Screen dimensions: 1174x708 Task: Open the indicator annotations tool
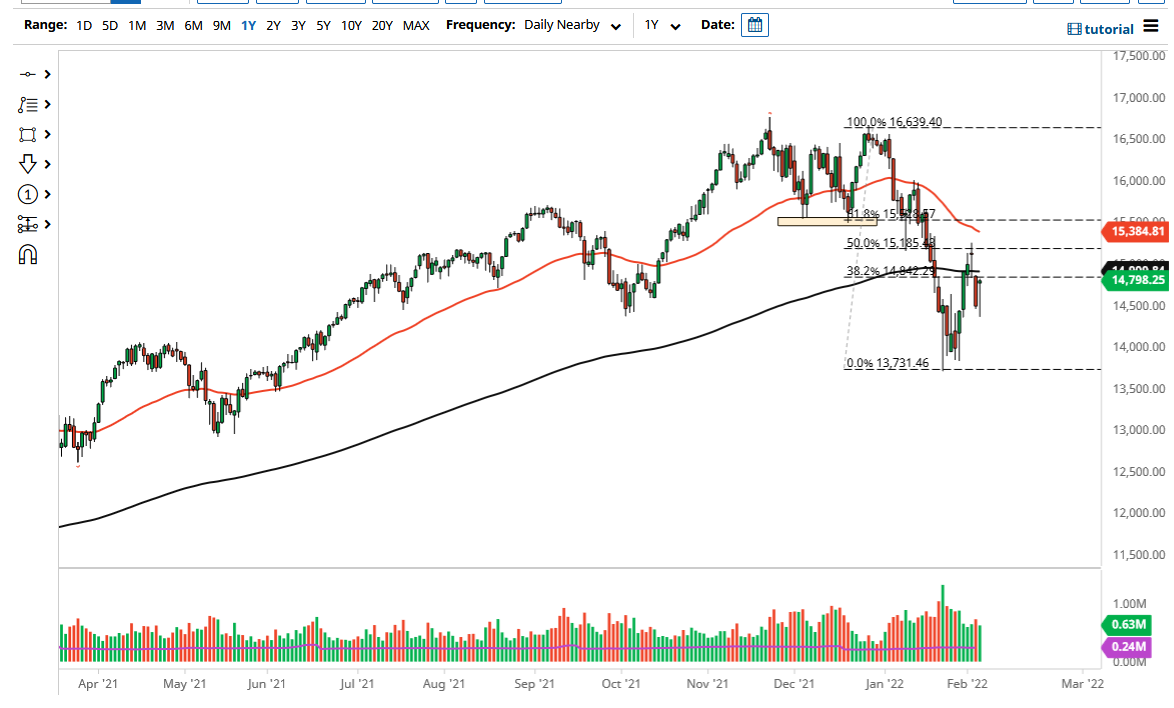tap(27, 104)
